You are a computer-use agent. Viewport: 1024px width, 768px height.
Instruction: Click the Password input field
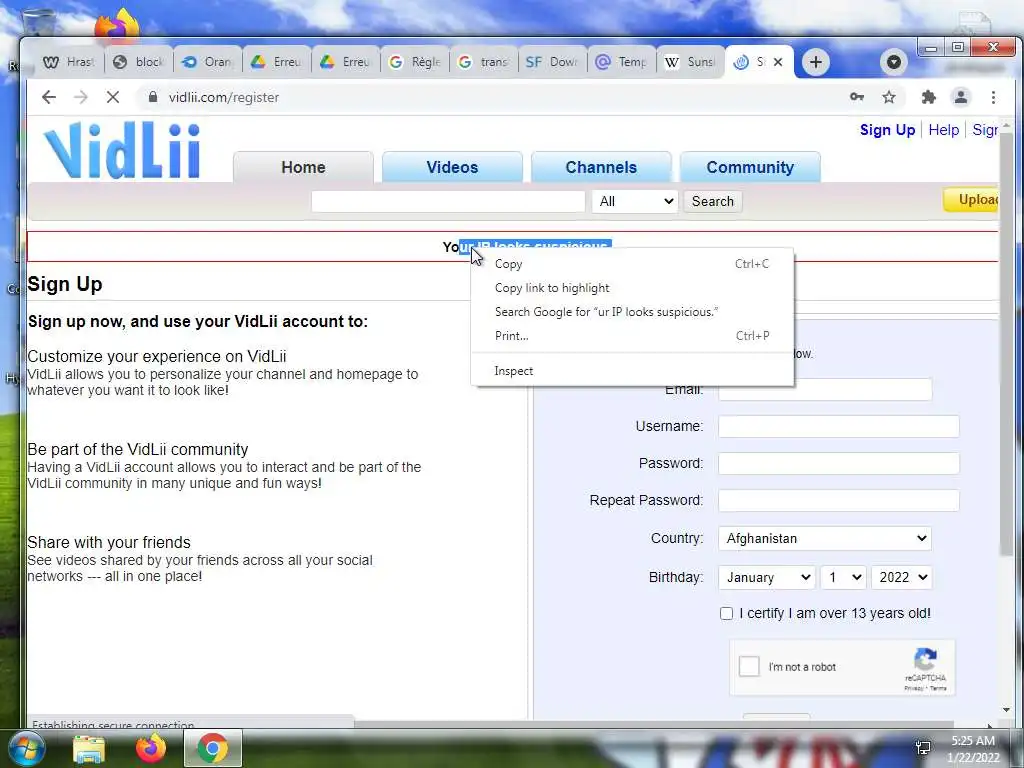pyautogui.click(x=839, y=464)
